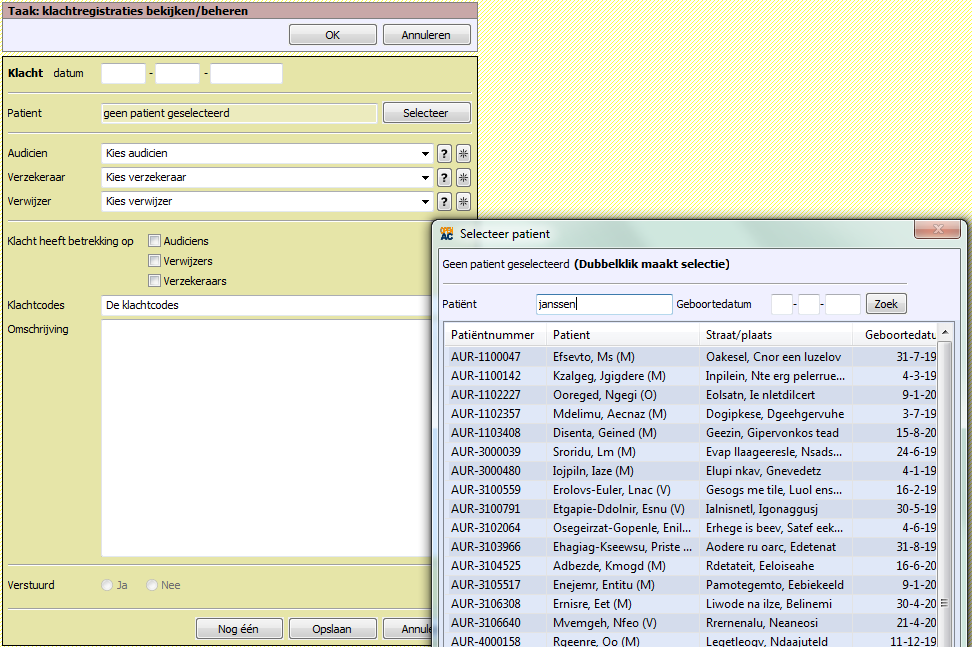This screenshot has height=647, width=972.
Task: Select patient row AUR-1102227
Action: click(486, 395)
